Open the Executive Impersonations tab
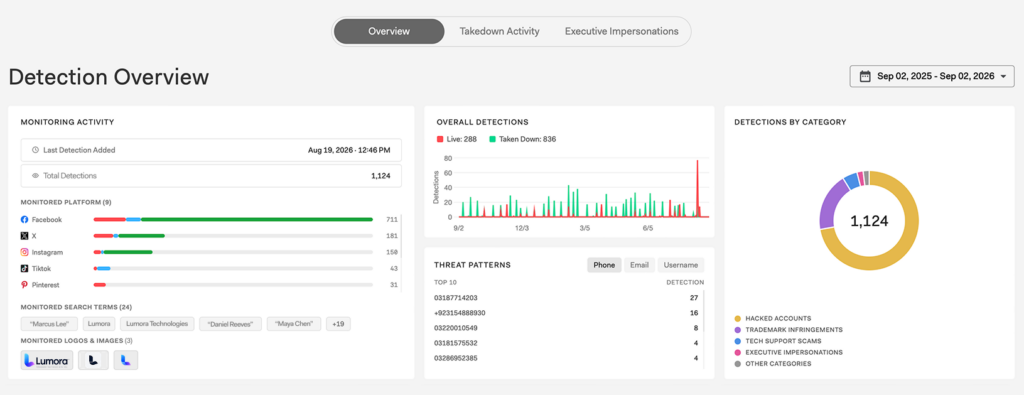Viewport: 1024px width, 395px height. pos(621,31)
